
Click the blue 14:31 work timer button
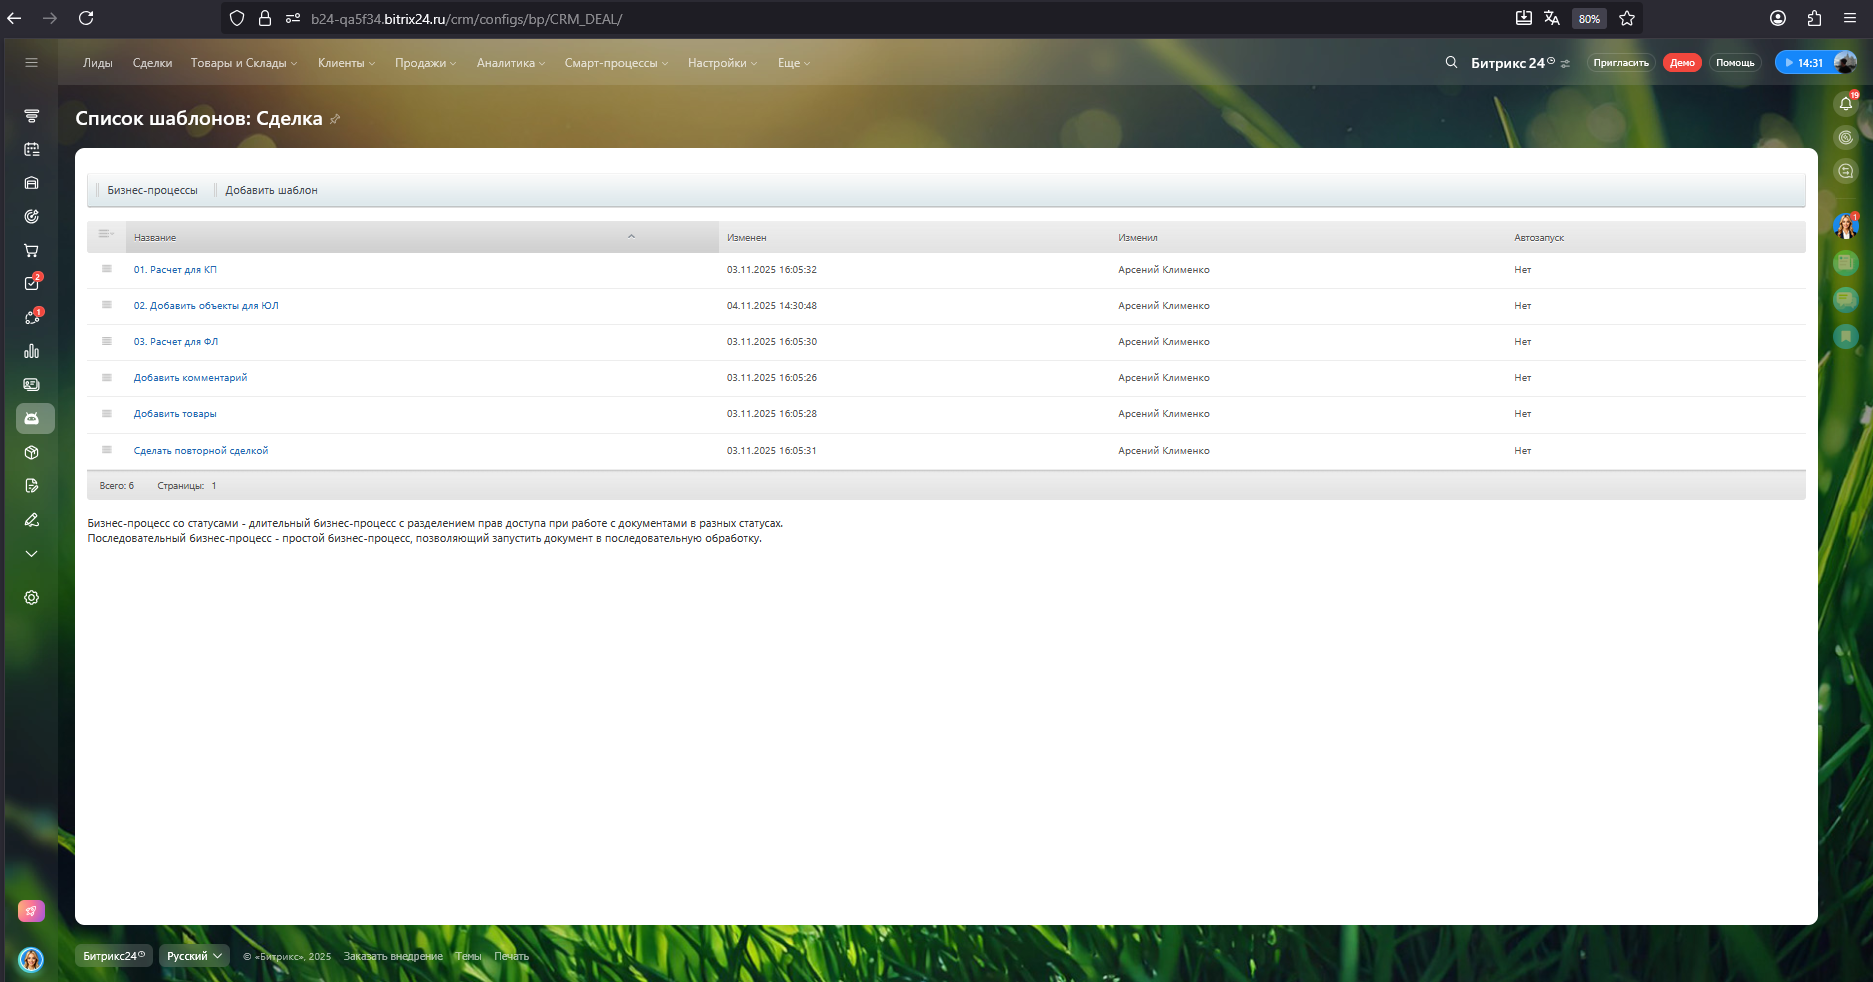pyautogui.click(x=1803, y=63)
